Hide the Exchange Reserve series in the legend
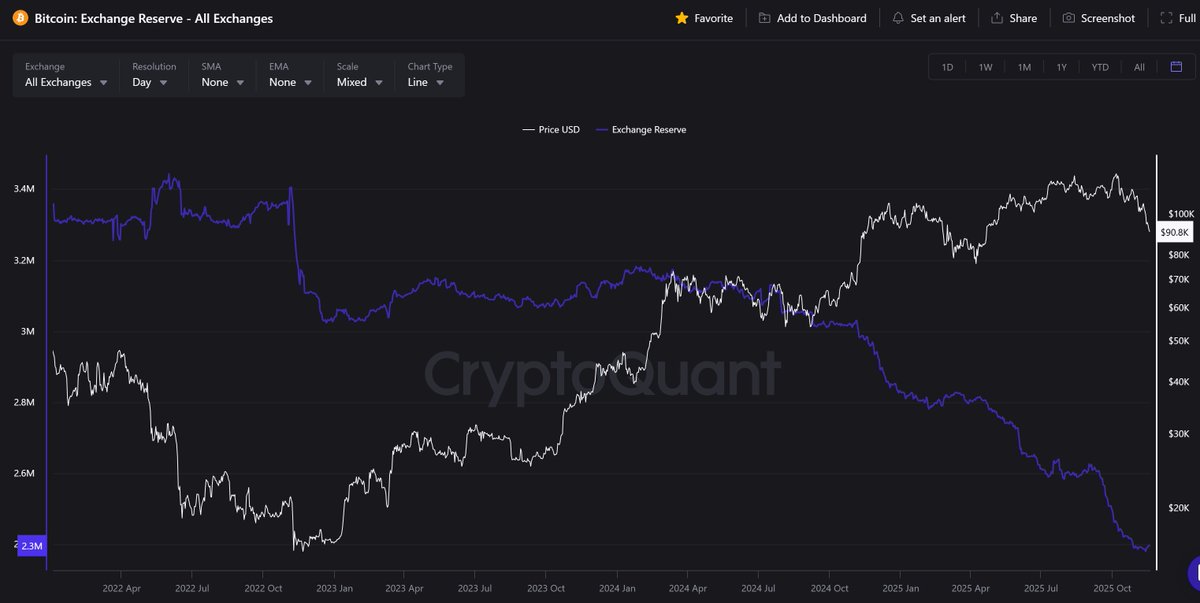 tap(641, 129)
